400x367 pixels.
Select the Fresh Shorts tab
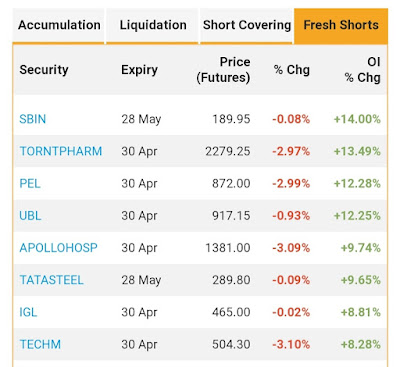(341, 26)
